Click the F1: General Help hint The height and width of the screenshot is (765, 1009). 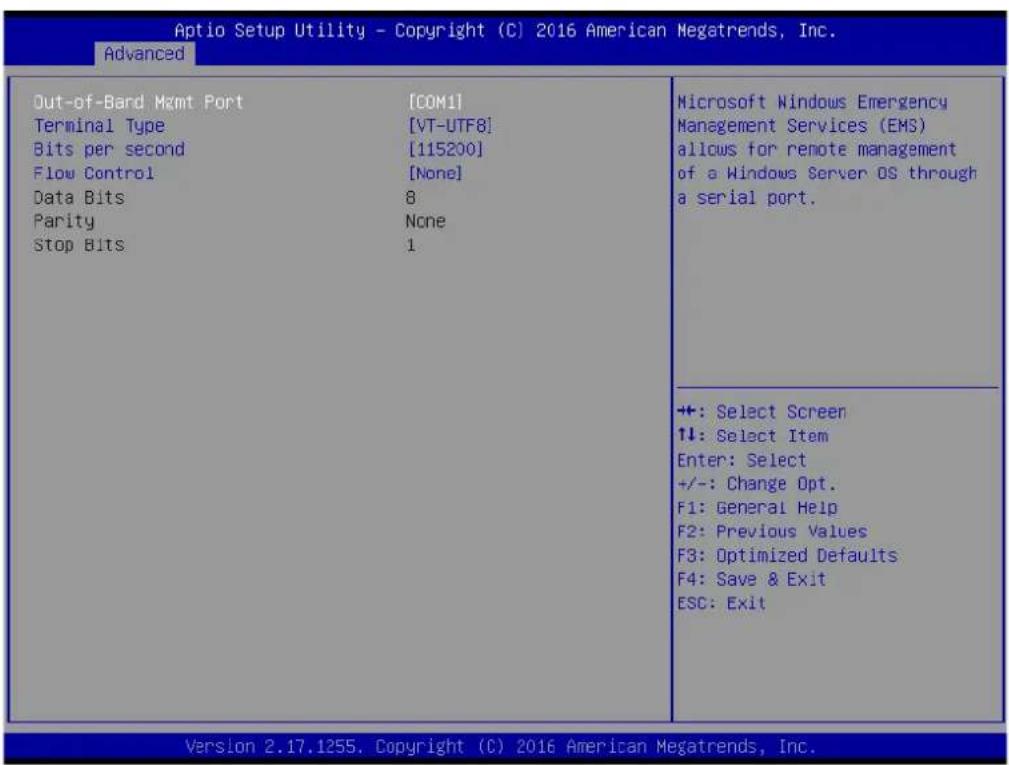coord(757,508)
